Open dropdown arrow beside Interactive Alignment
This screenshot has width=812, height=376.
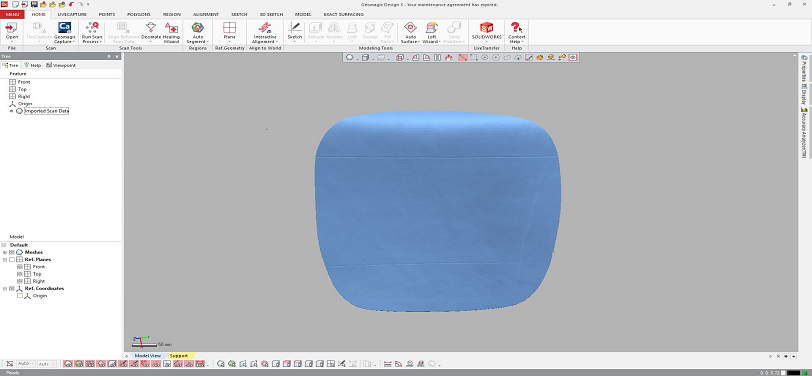point(277,41)
